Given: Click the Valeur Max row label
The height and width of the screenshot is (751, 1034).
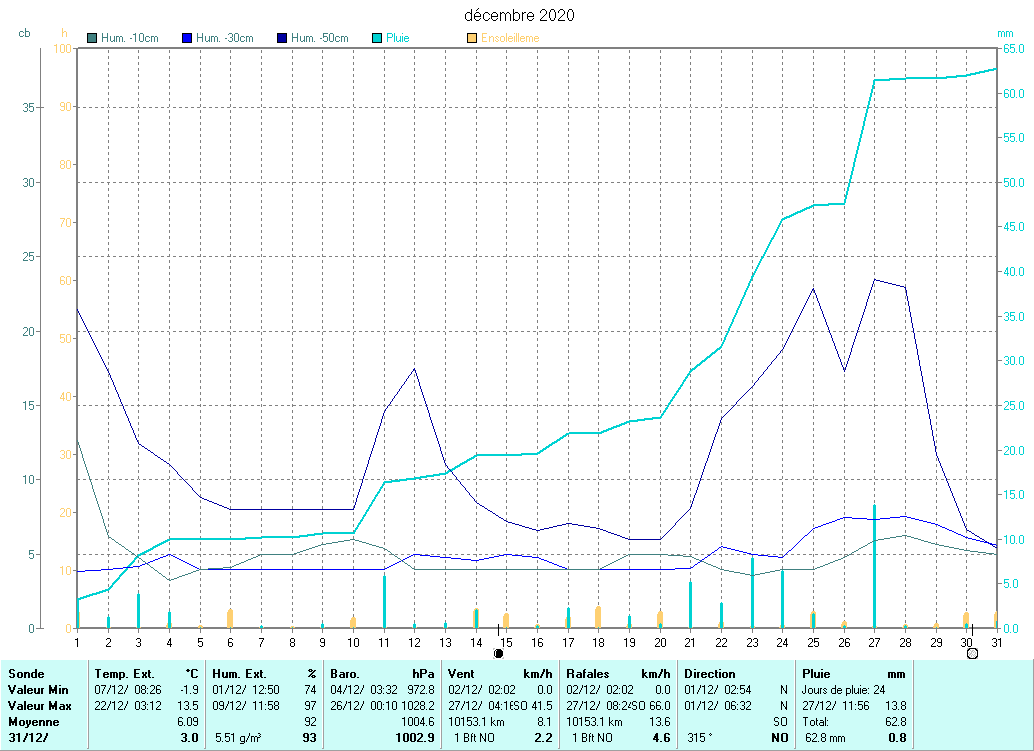Looking at the screenshot, I should 36,706.
